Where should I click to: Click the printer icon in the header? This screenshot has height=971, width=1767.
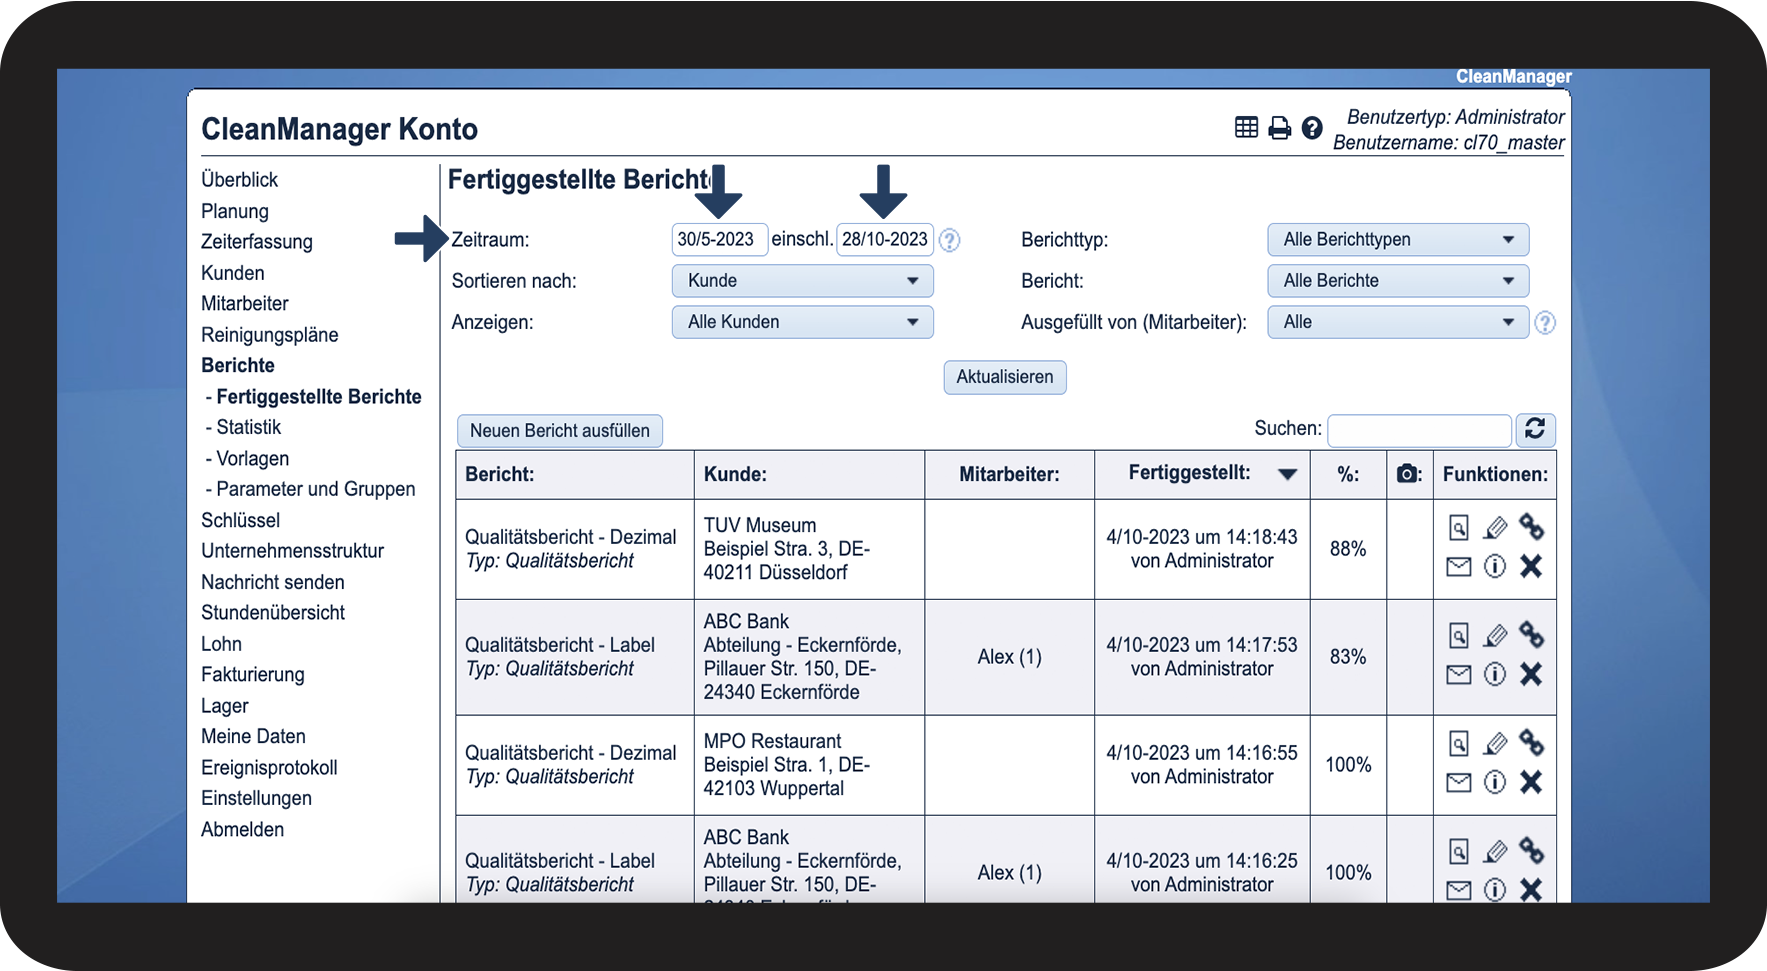1280,128
